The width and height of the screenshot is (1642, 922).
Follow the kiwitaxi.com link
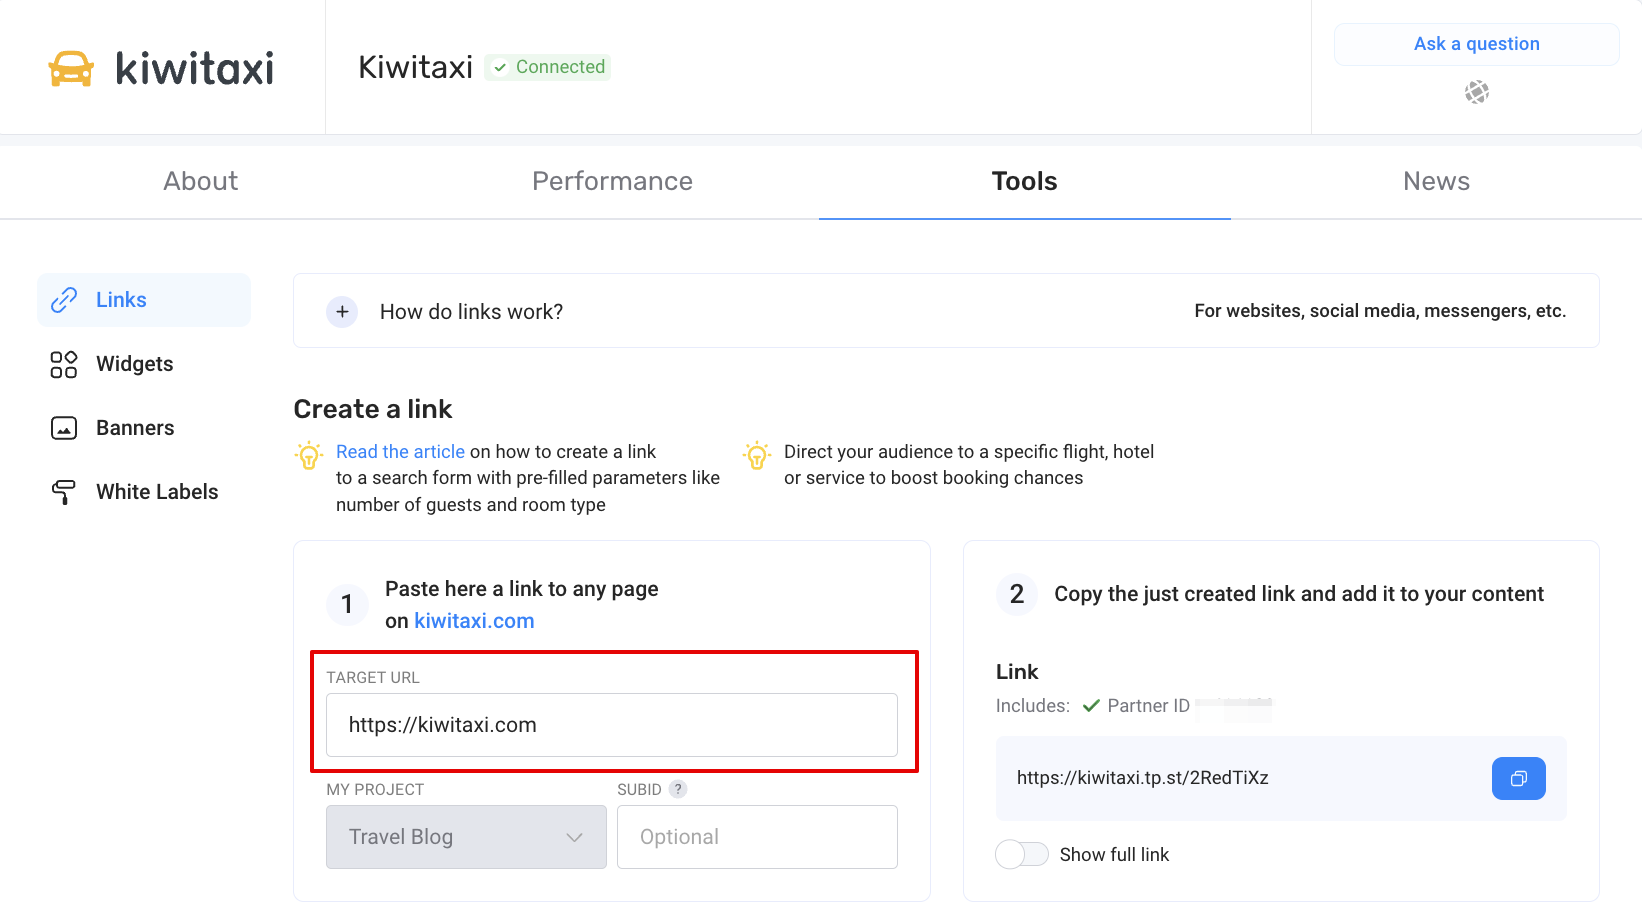[474, 621]
